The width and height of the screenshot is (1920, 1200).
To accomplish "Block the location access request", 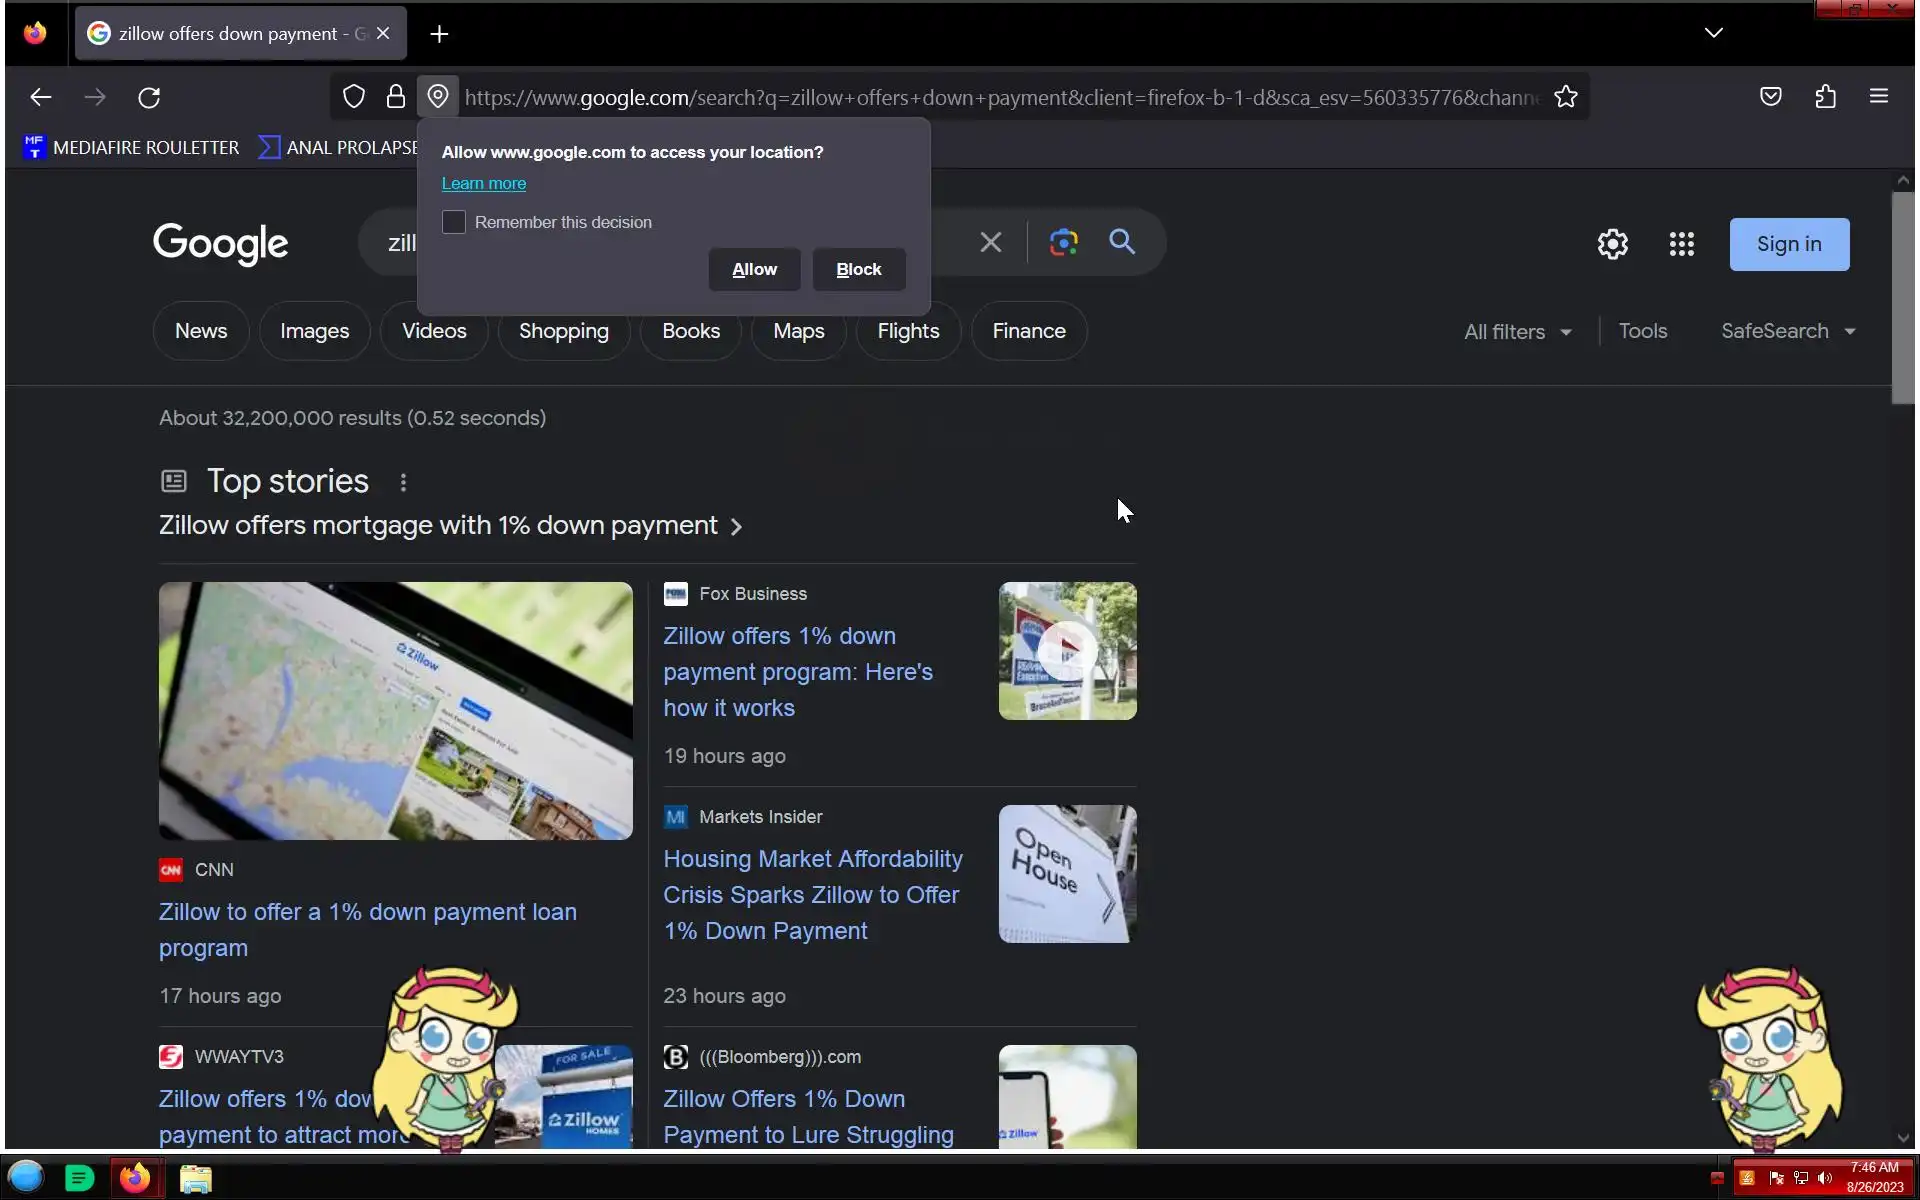I will pos(858,269).
